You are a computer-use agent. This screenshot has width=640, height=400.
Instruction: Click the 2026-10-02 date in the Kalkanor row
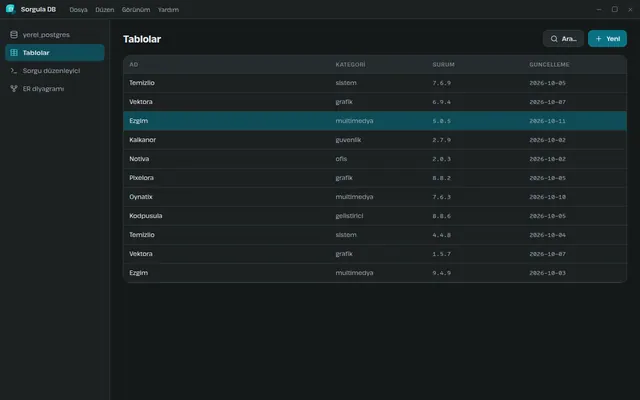click(x=547, y=140)
